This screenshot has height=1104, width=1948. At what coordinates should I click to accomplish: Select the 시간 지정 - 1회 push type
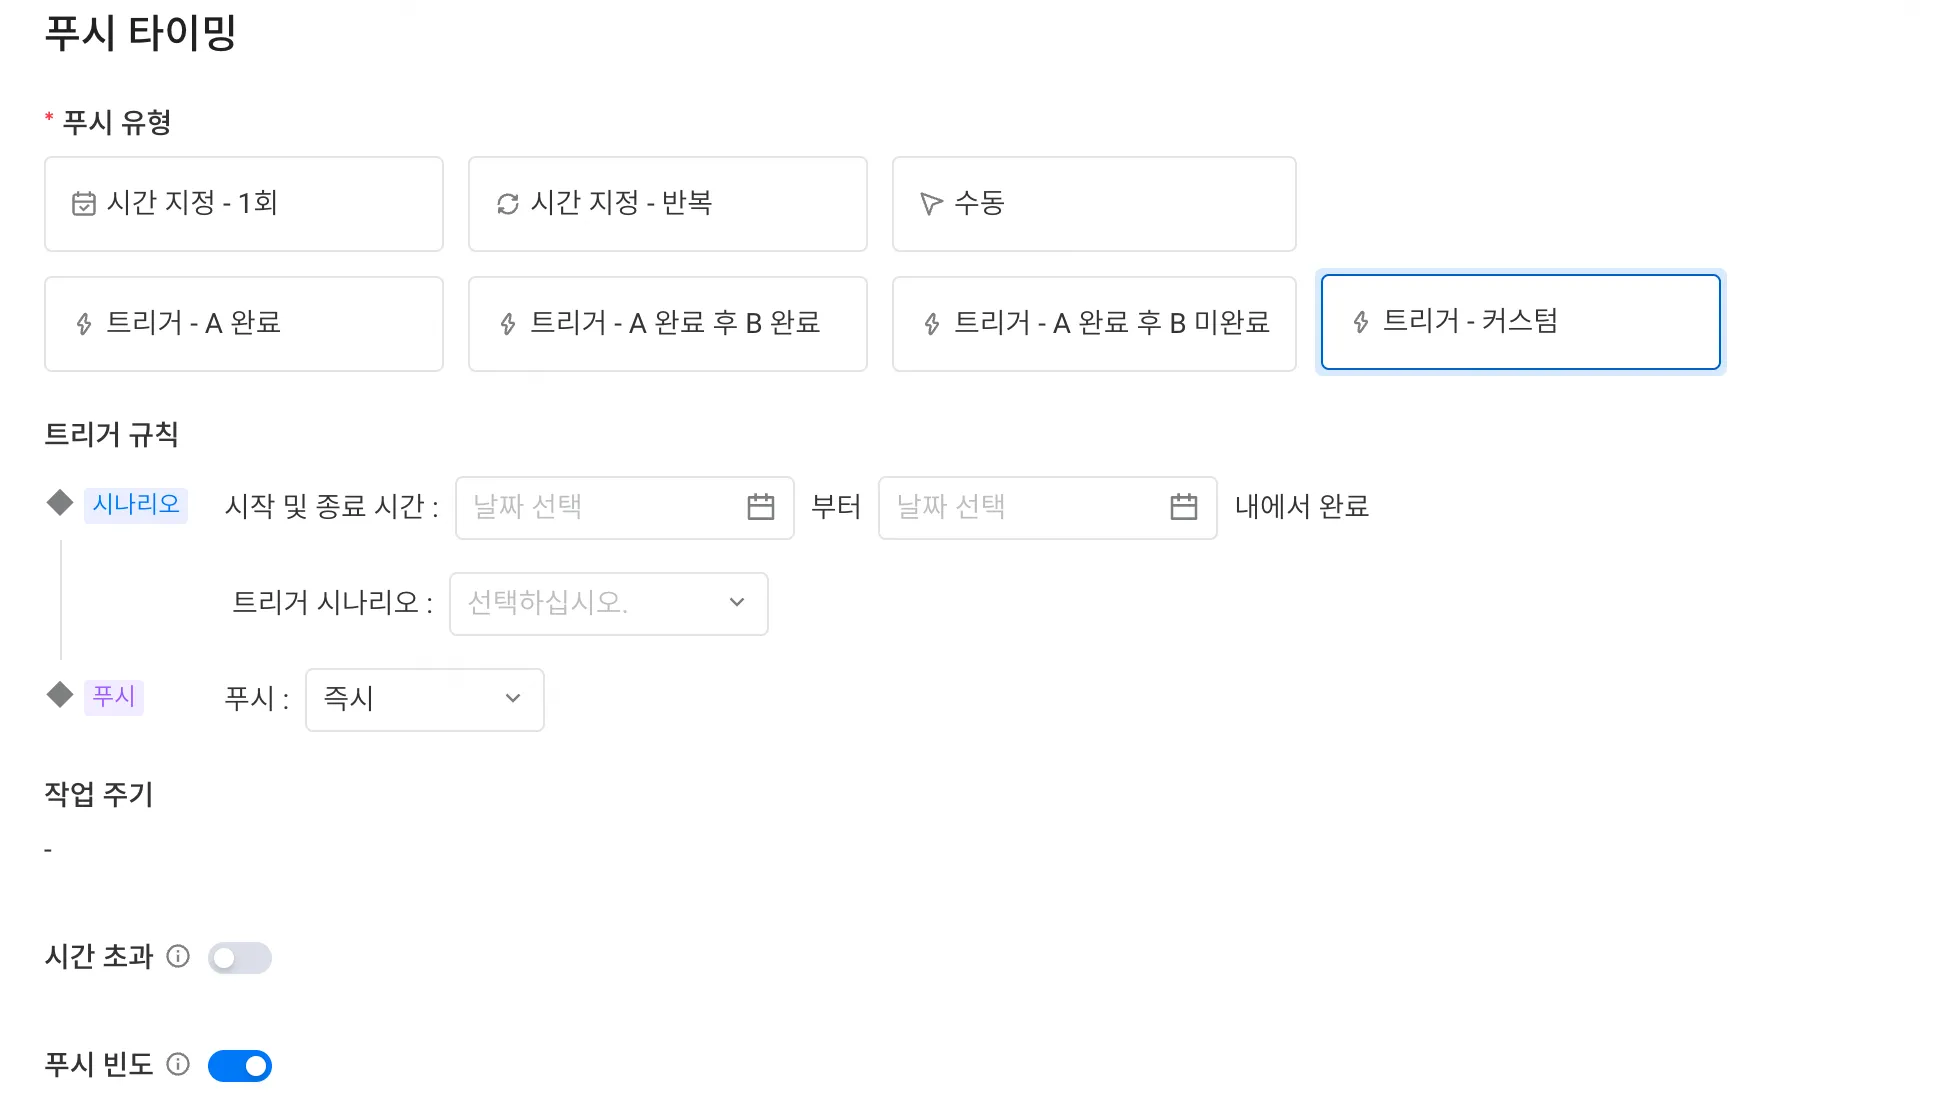coord(244,204)
